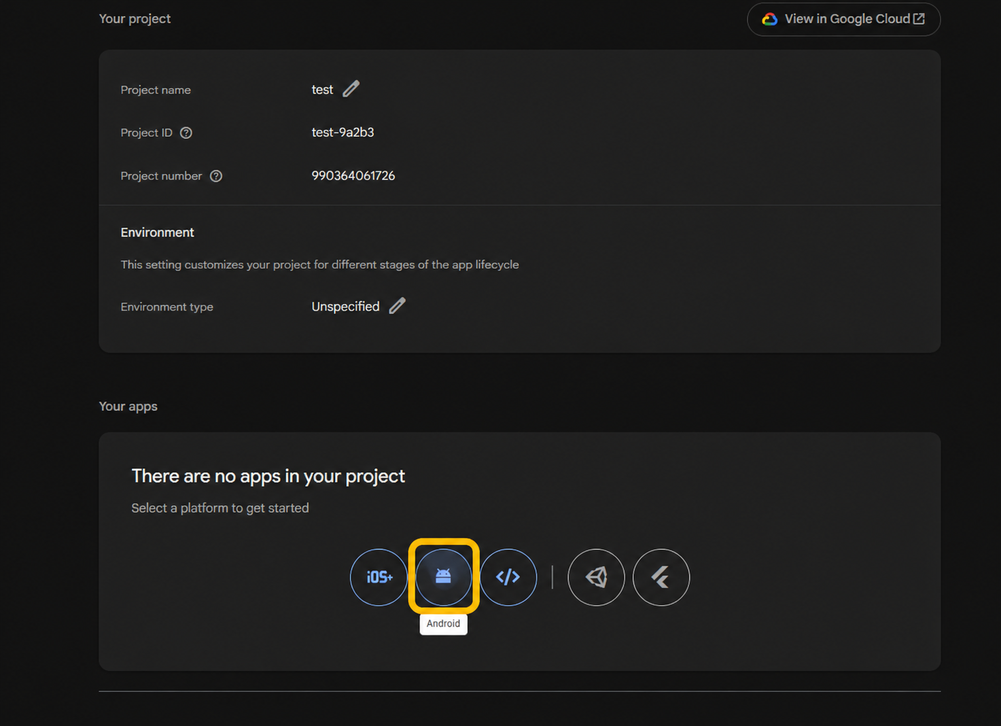Add a Unity app
The height and width of the screenshot is (726, 1001).
pos(596,577)
